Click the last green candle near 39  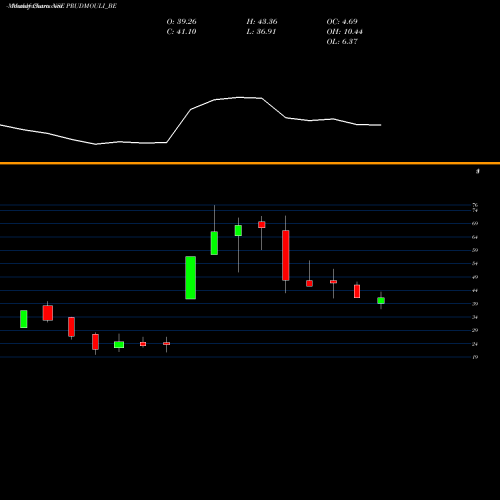pos(381,301)
